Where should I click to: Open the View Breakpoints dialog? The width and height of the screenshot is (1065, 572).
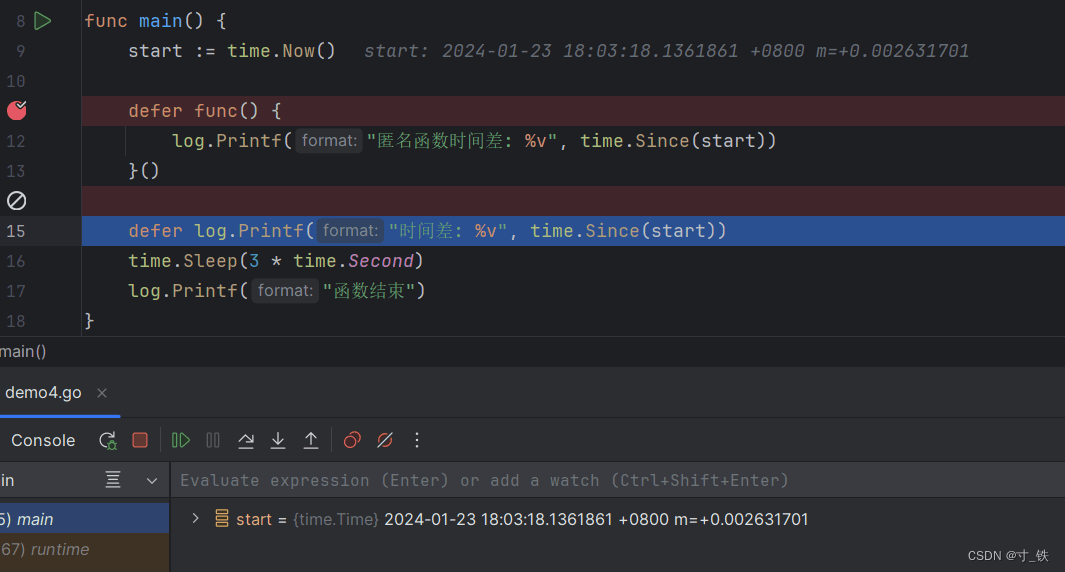click(352, 440)
